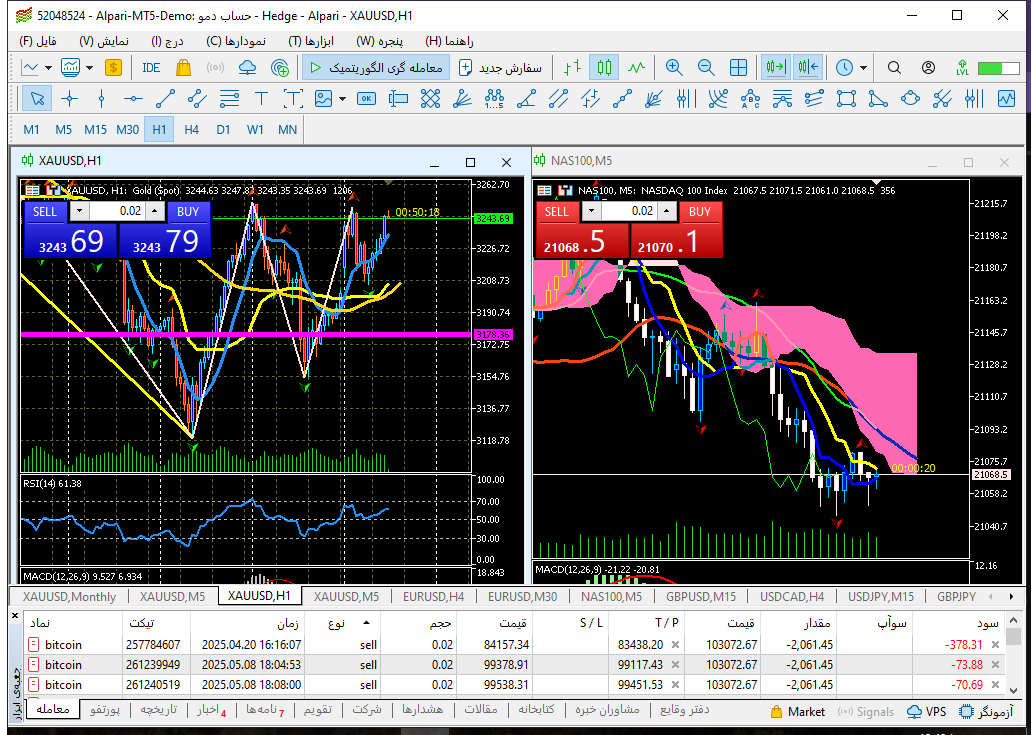Image resolution: width=1034 pixels, height=735 pixels.
Task: Select the triangle shape drawing tool
Action: tap(878, 99)
